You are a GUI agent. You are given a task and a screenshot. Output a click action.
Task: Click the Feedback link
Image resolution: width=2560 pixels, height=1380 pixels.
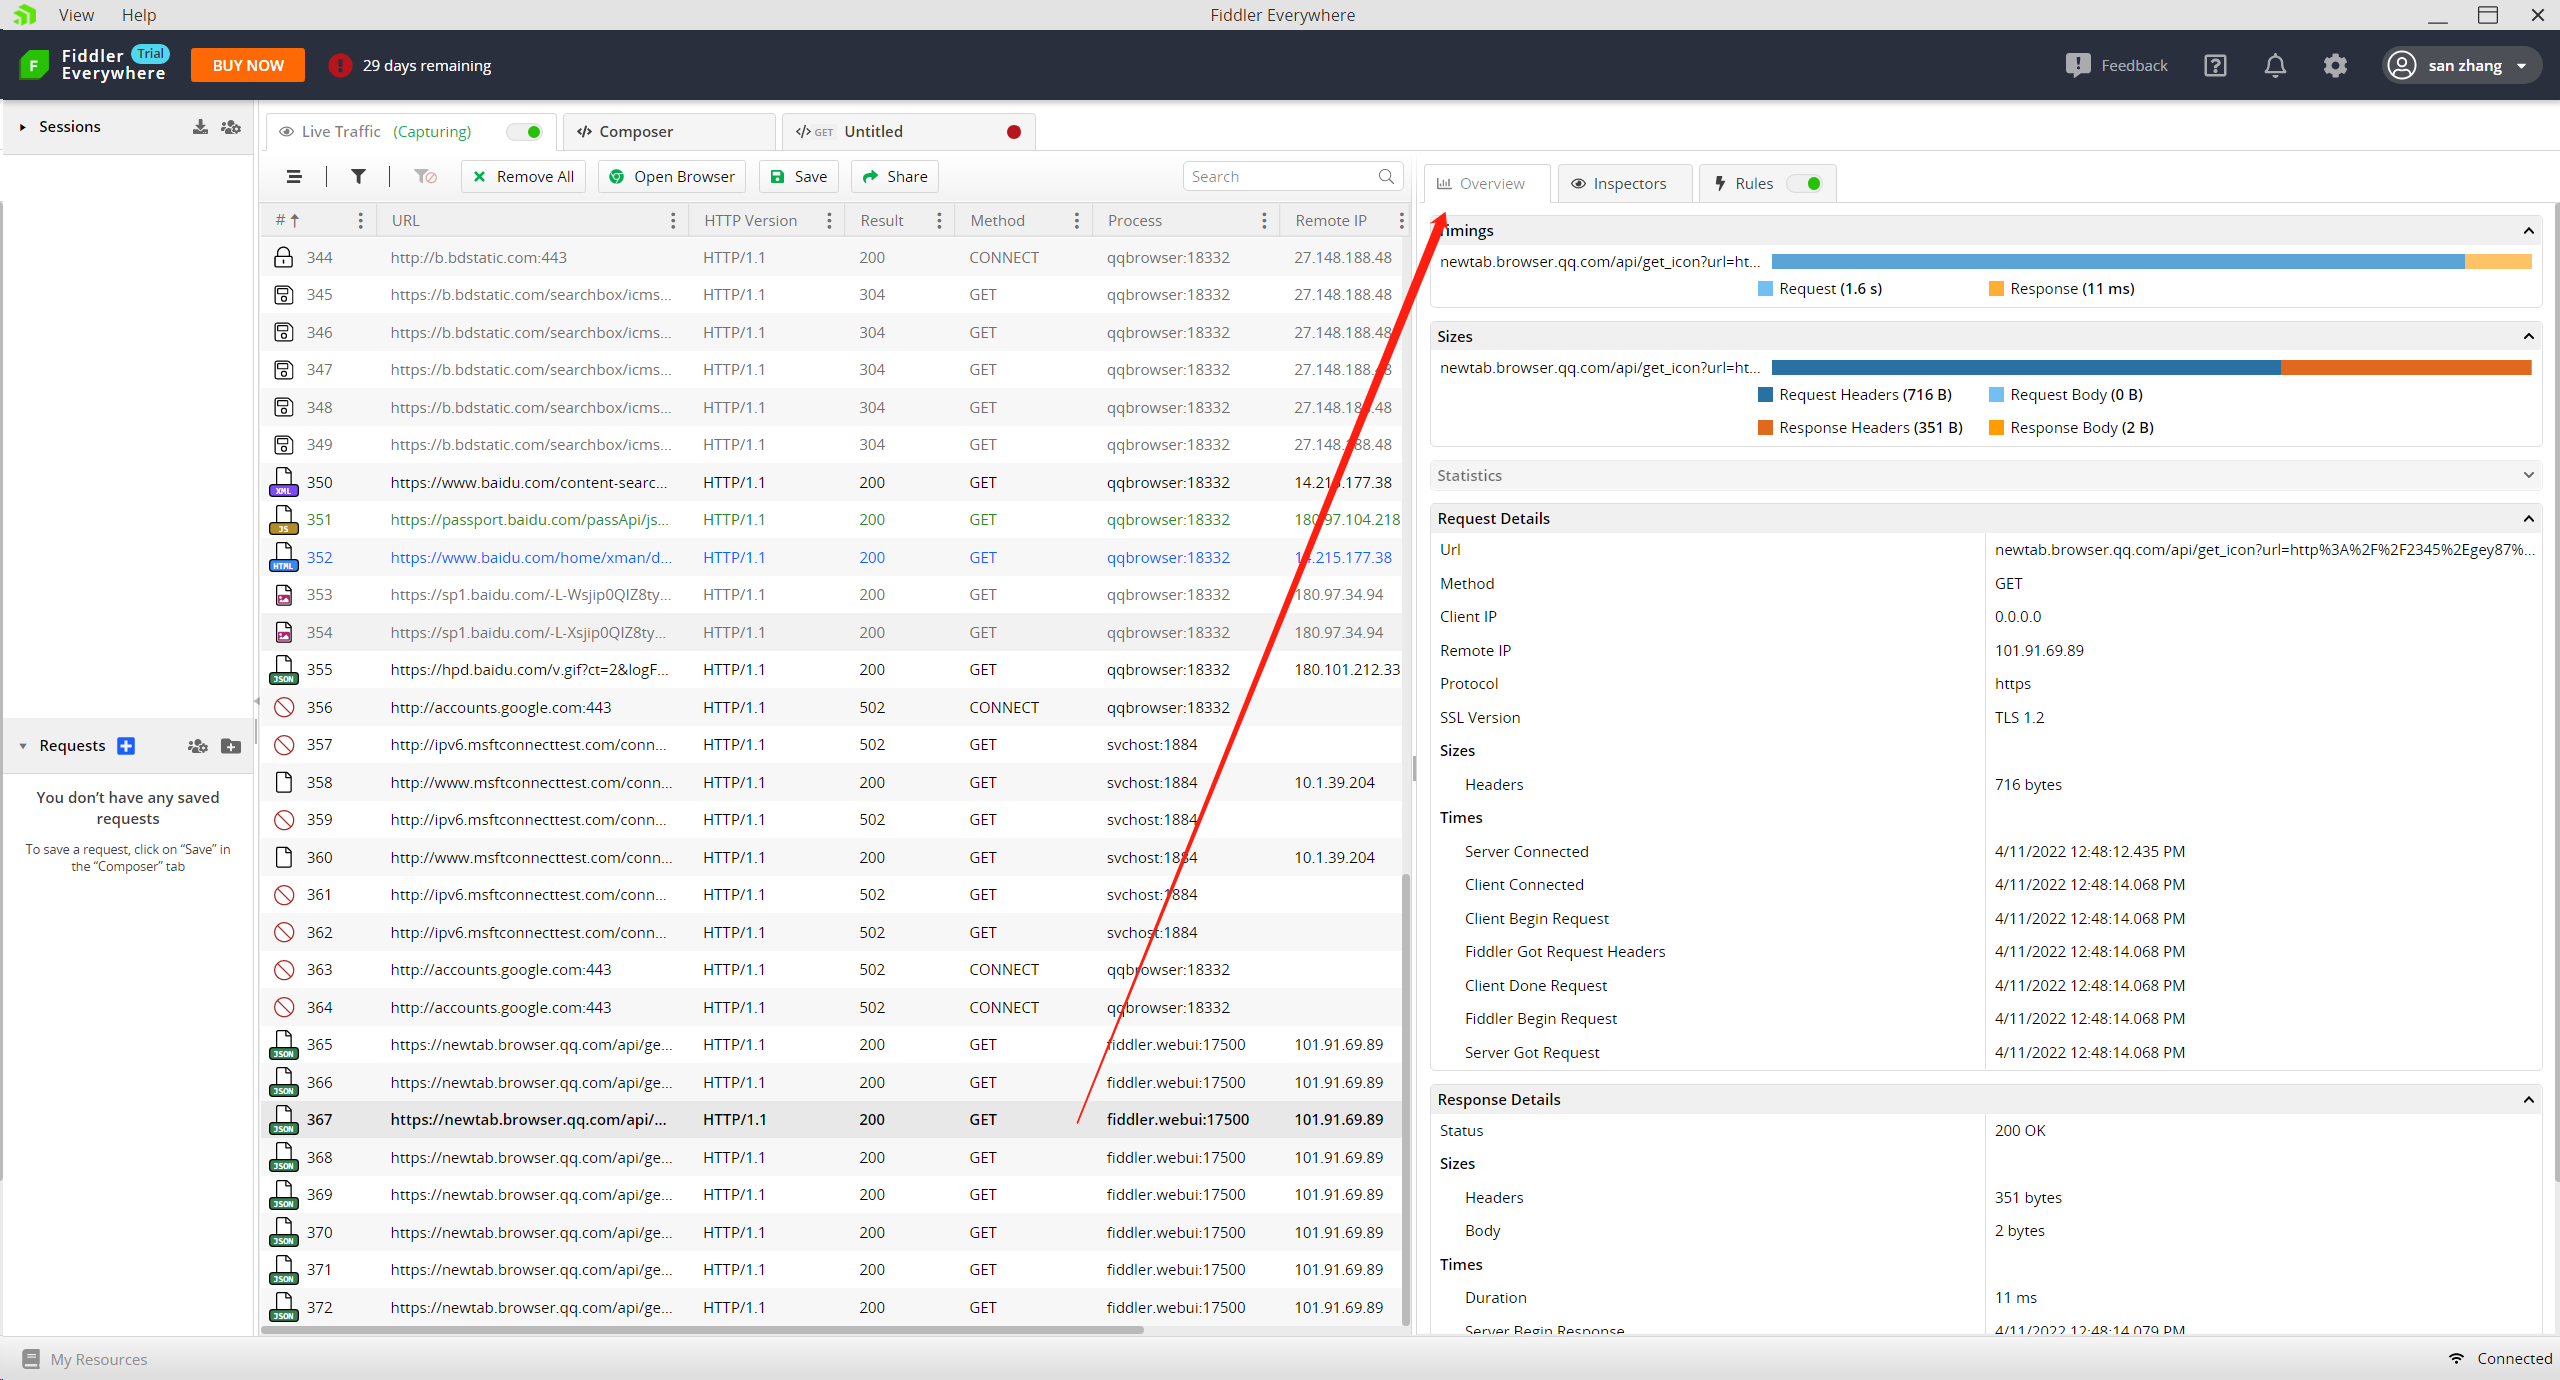pos(2134,66)
